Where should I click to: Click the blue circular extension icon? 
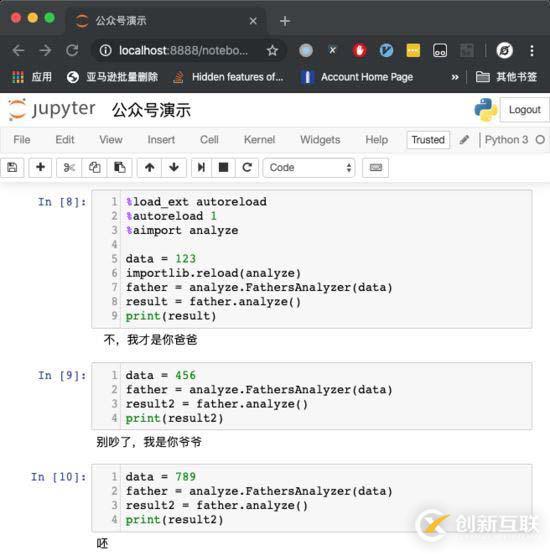[x=386, y=51]
